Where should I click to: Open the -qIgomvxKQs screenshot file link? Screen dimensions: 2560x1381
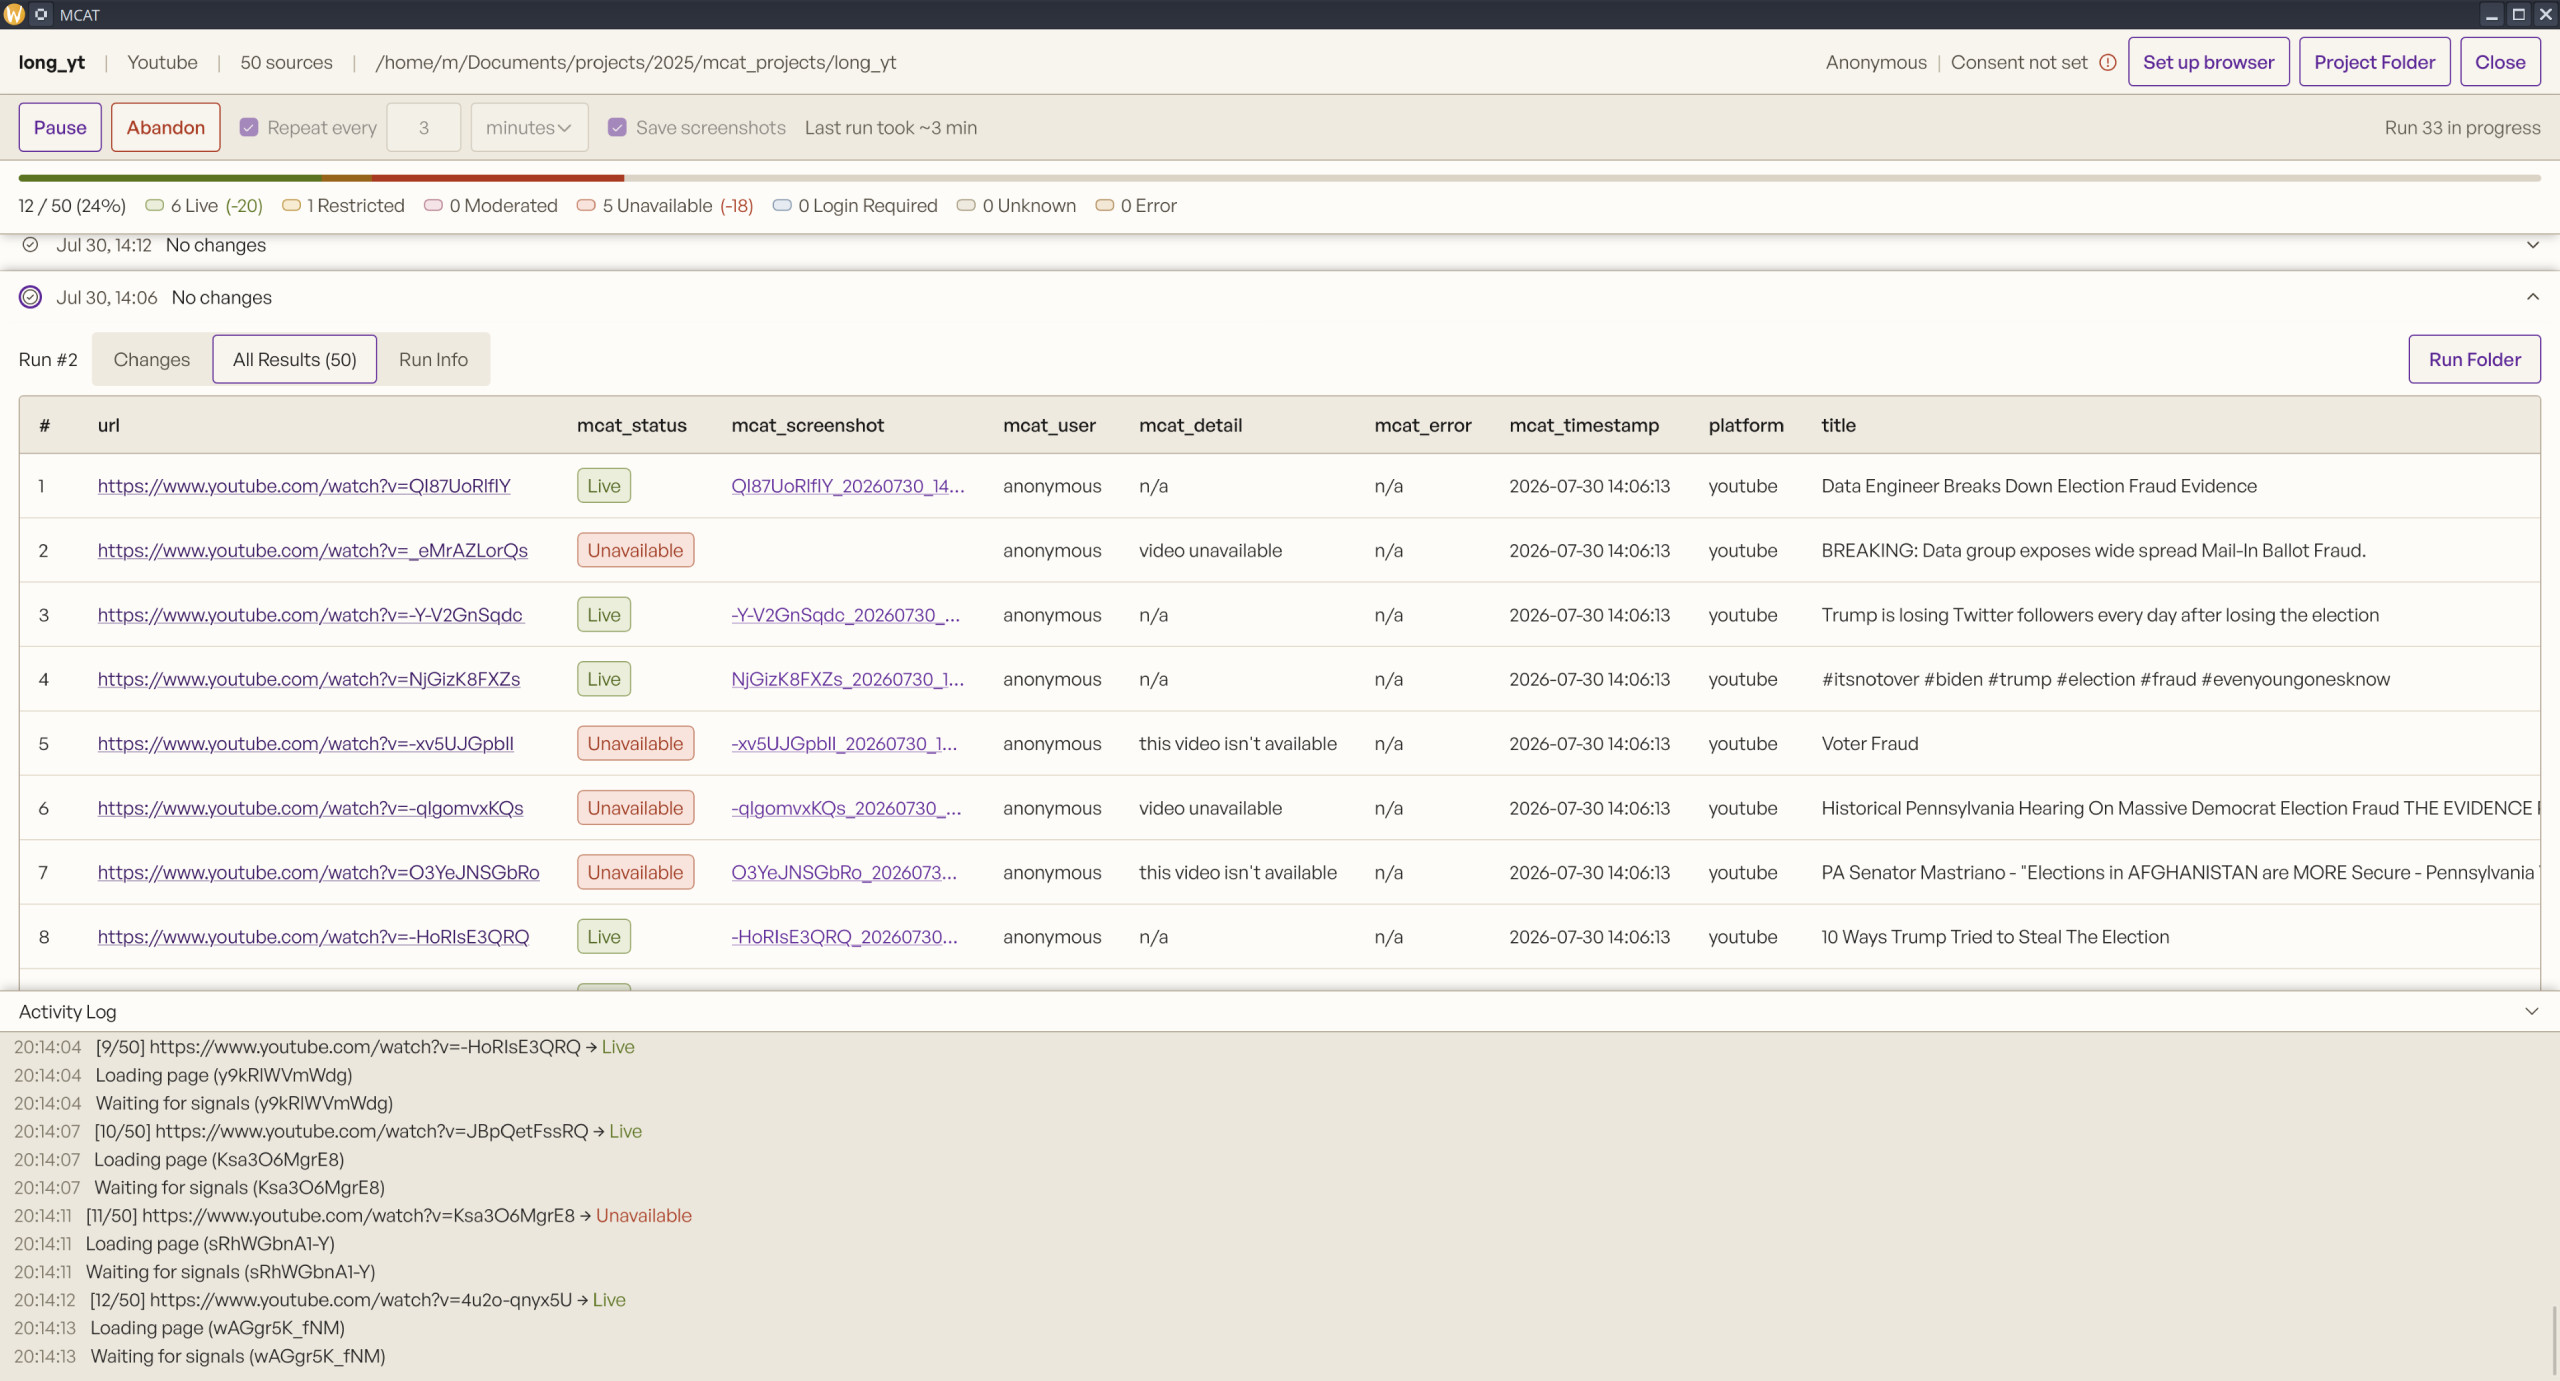(846, 808)
